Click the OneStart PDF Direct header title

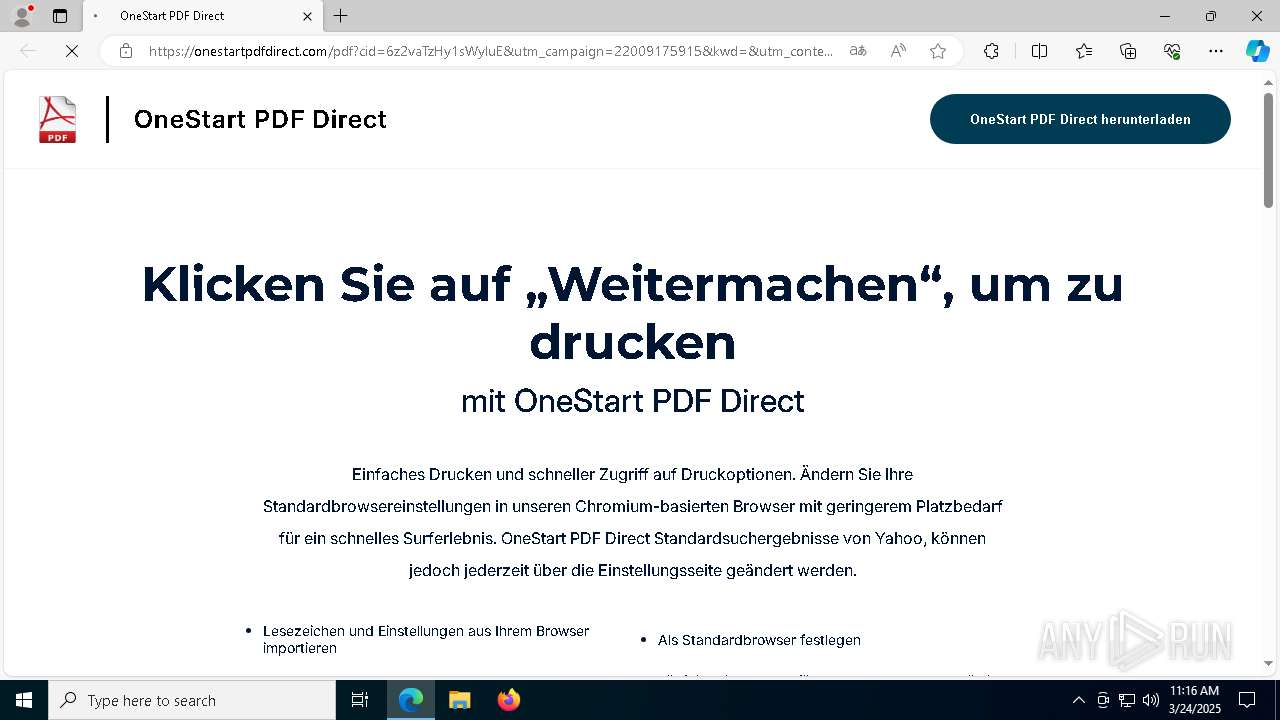pos(260,119)
